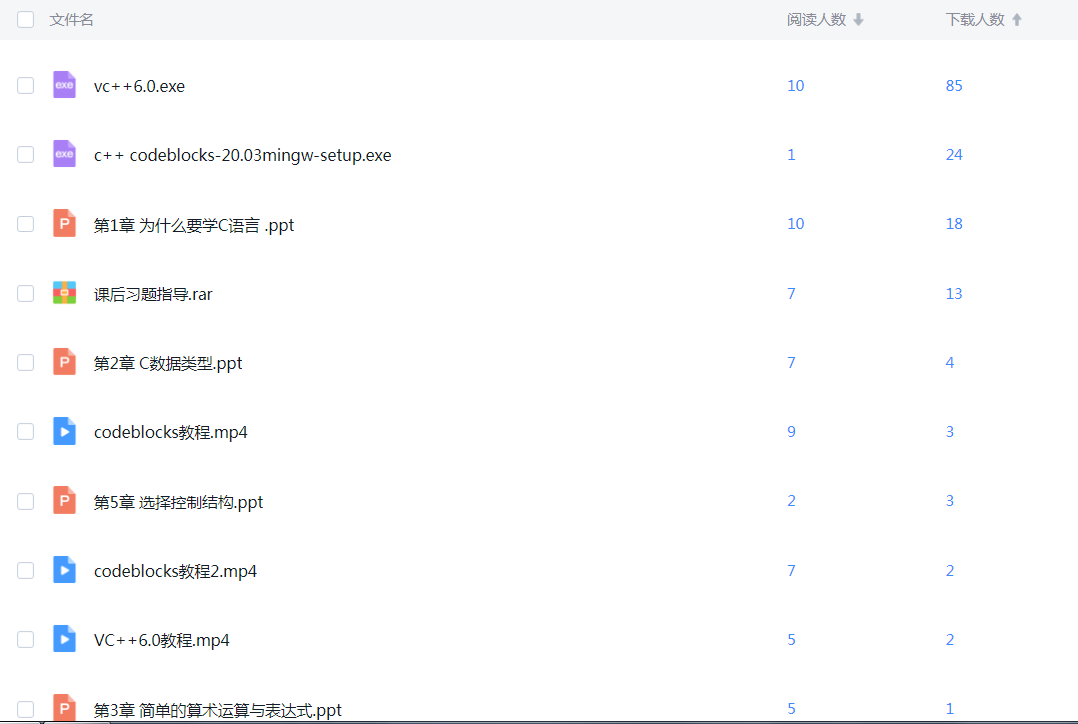Tick the checkbox for codeblocks教程2.mp4

point(26,570)
